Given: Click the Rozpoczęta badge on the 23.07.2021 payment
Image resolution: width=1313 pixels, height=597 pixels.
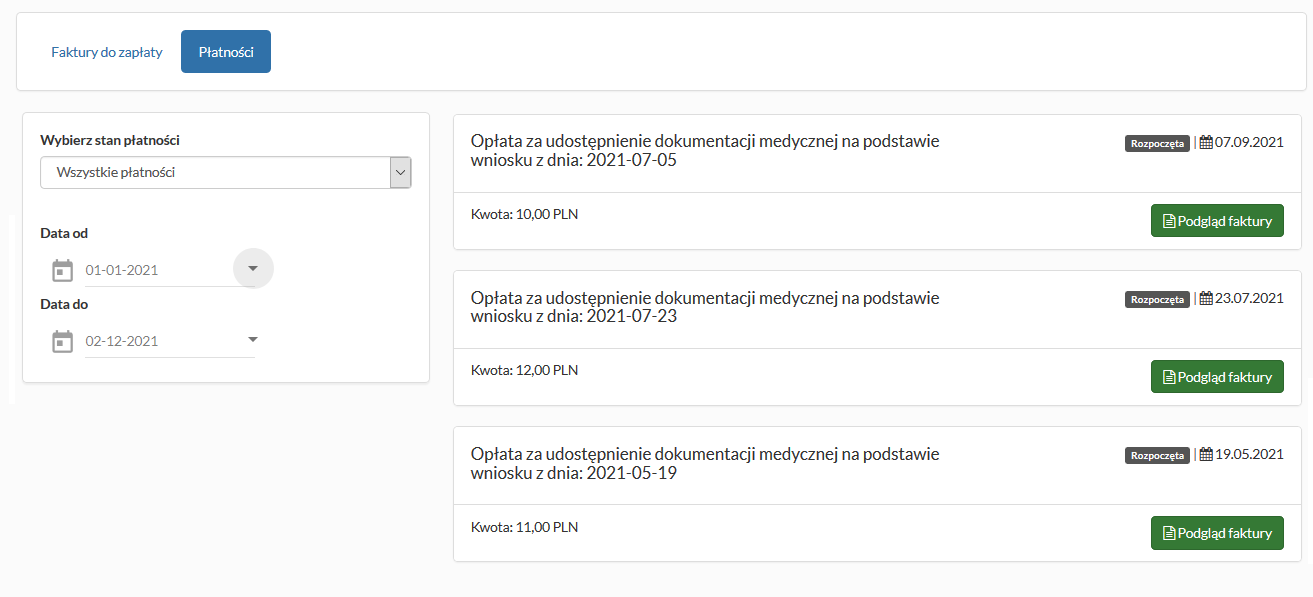Looking at the screenshot, I should tap(1157, 299).
